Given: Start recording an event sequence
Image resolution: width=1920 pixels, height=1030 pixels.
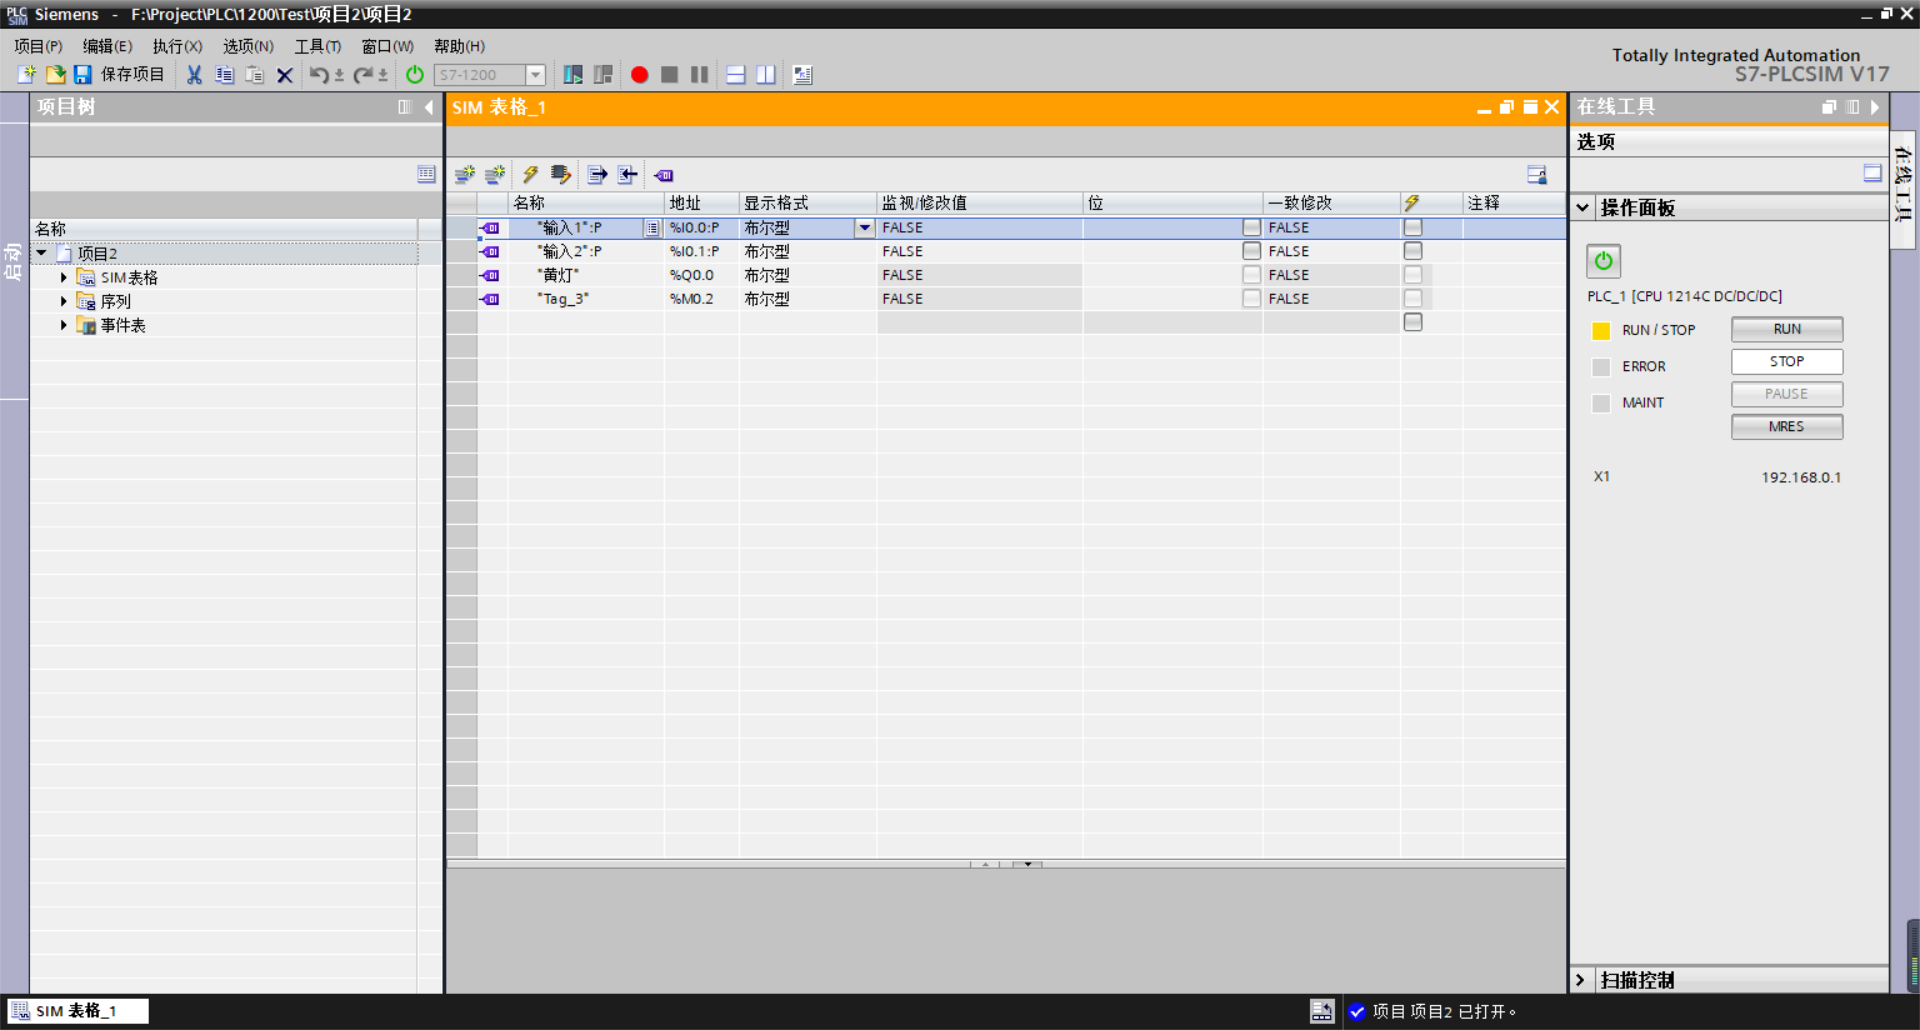Looking at the screenshot, I should tap(640, 74).
